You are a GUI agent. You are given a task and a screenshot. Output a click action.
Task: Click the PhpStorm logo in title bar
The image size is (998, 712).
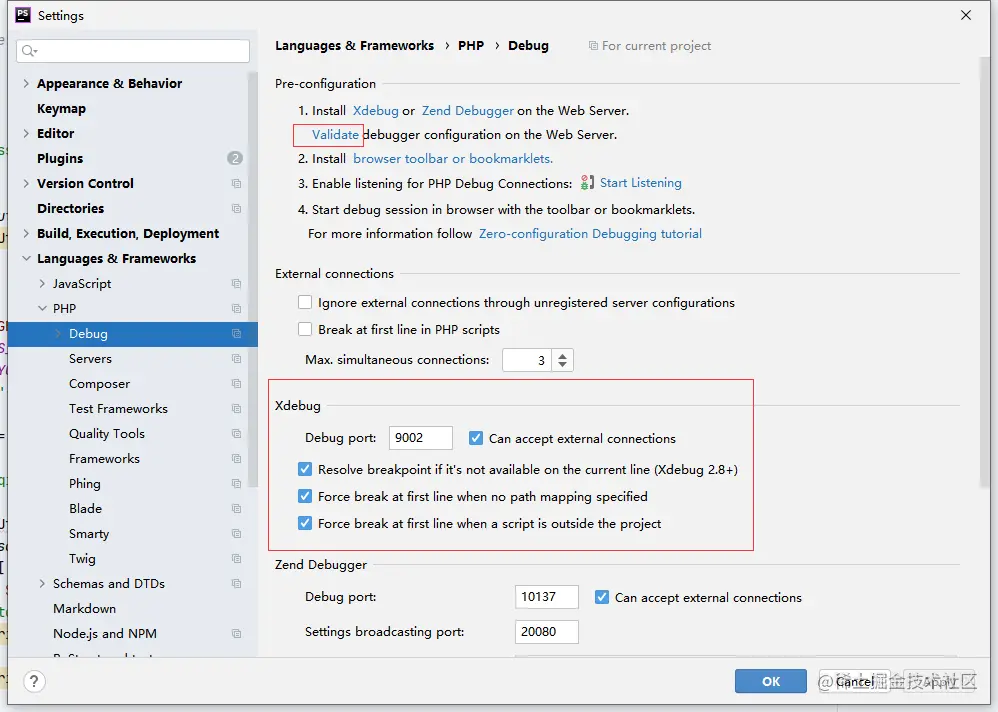coord(22,15)
